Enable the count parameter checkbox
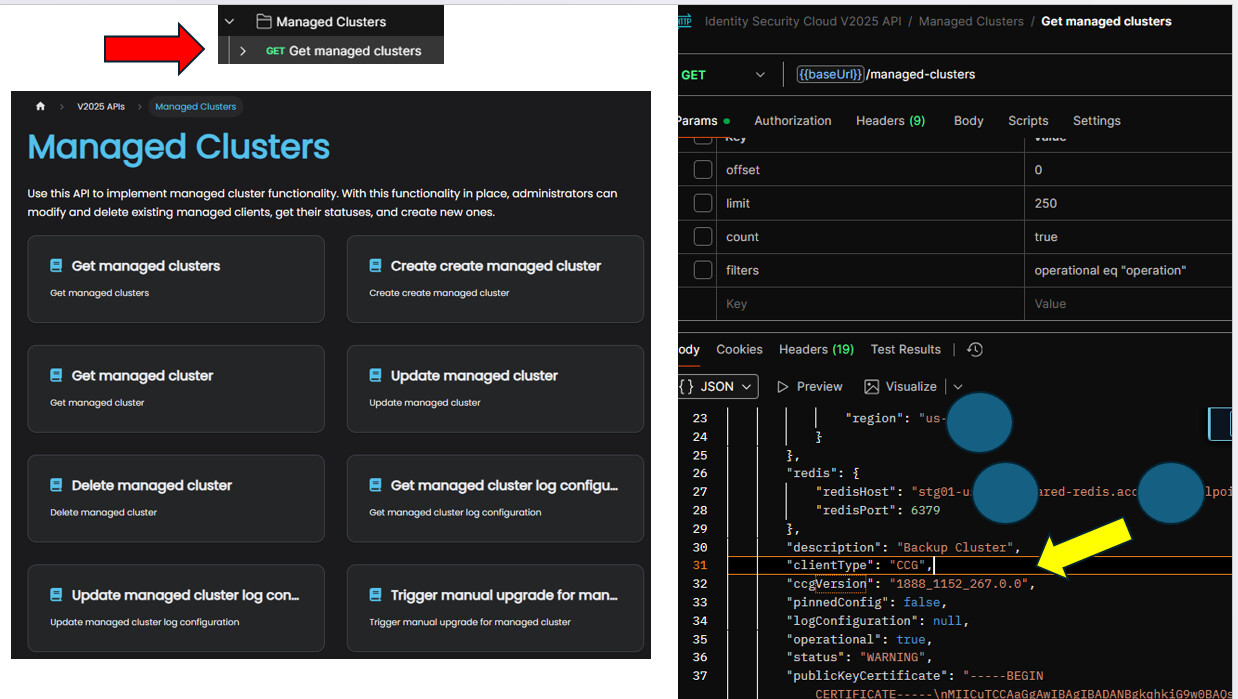This screenshot has height=699, width=1238. [x=703, y=237]
